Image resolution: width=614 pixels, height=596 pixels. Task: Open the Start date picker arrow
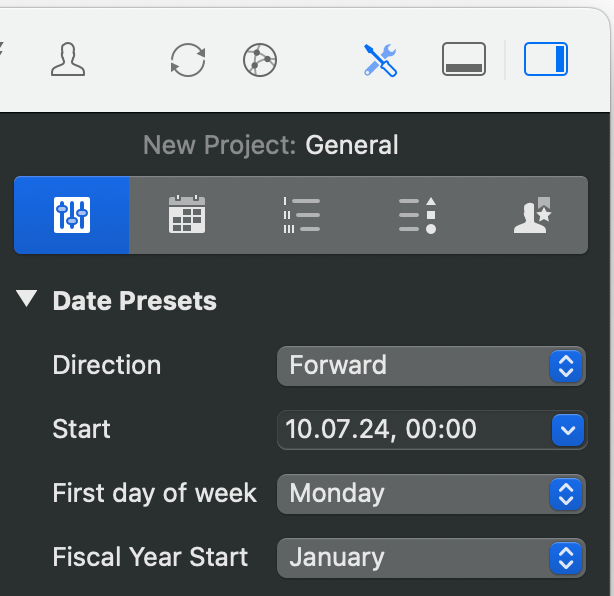[x=566, y=430]
